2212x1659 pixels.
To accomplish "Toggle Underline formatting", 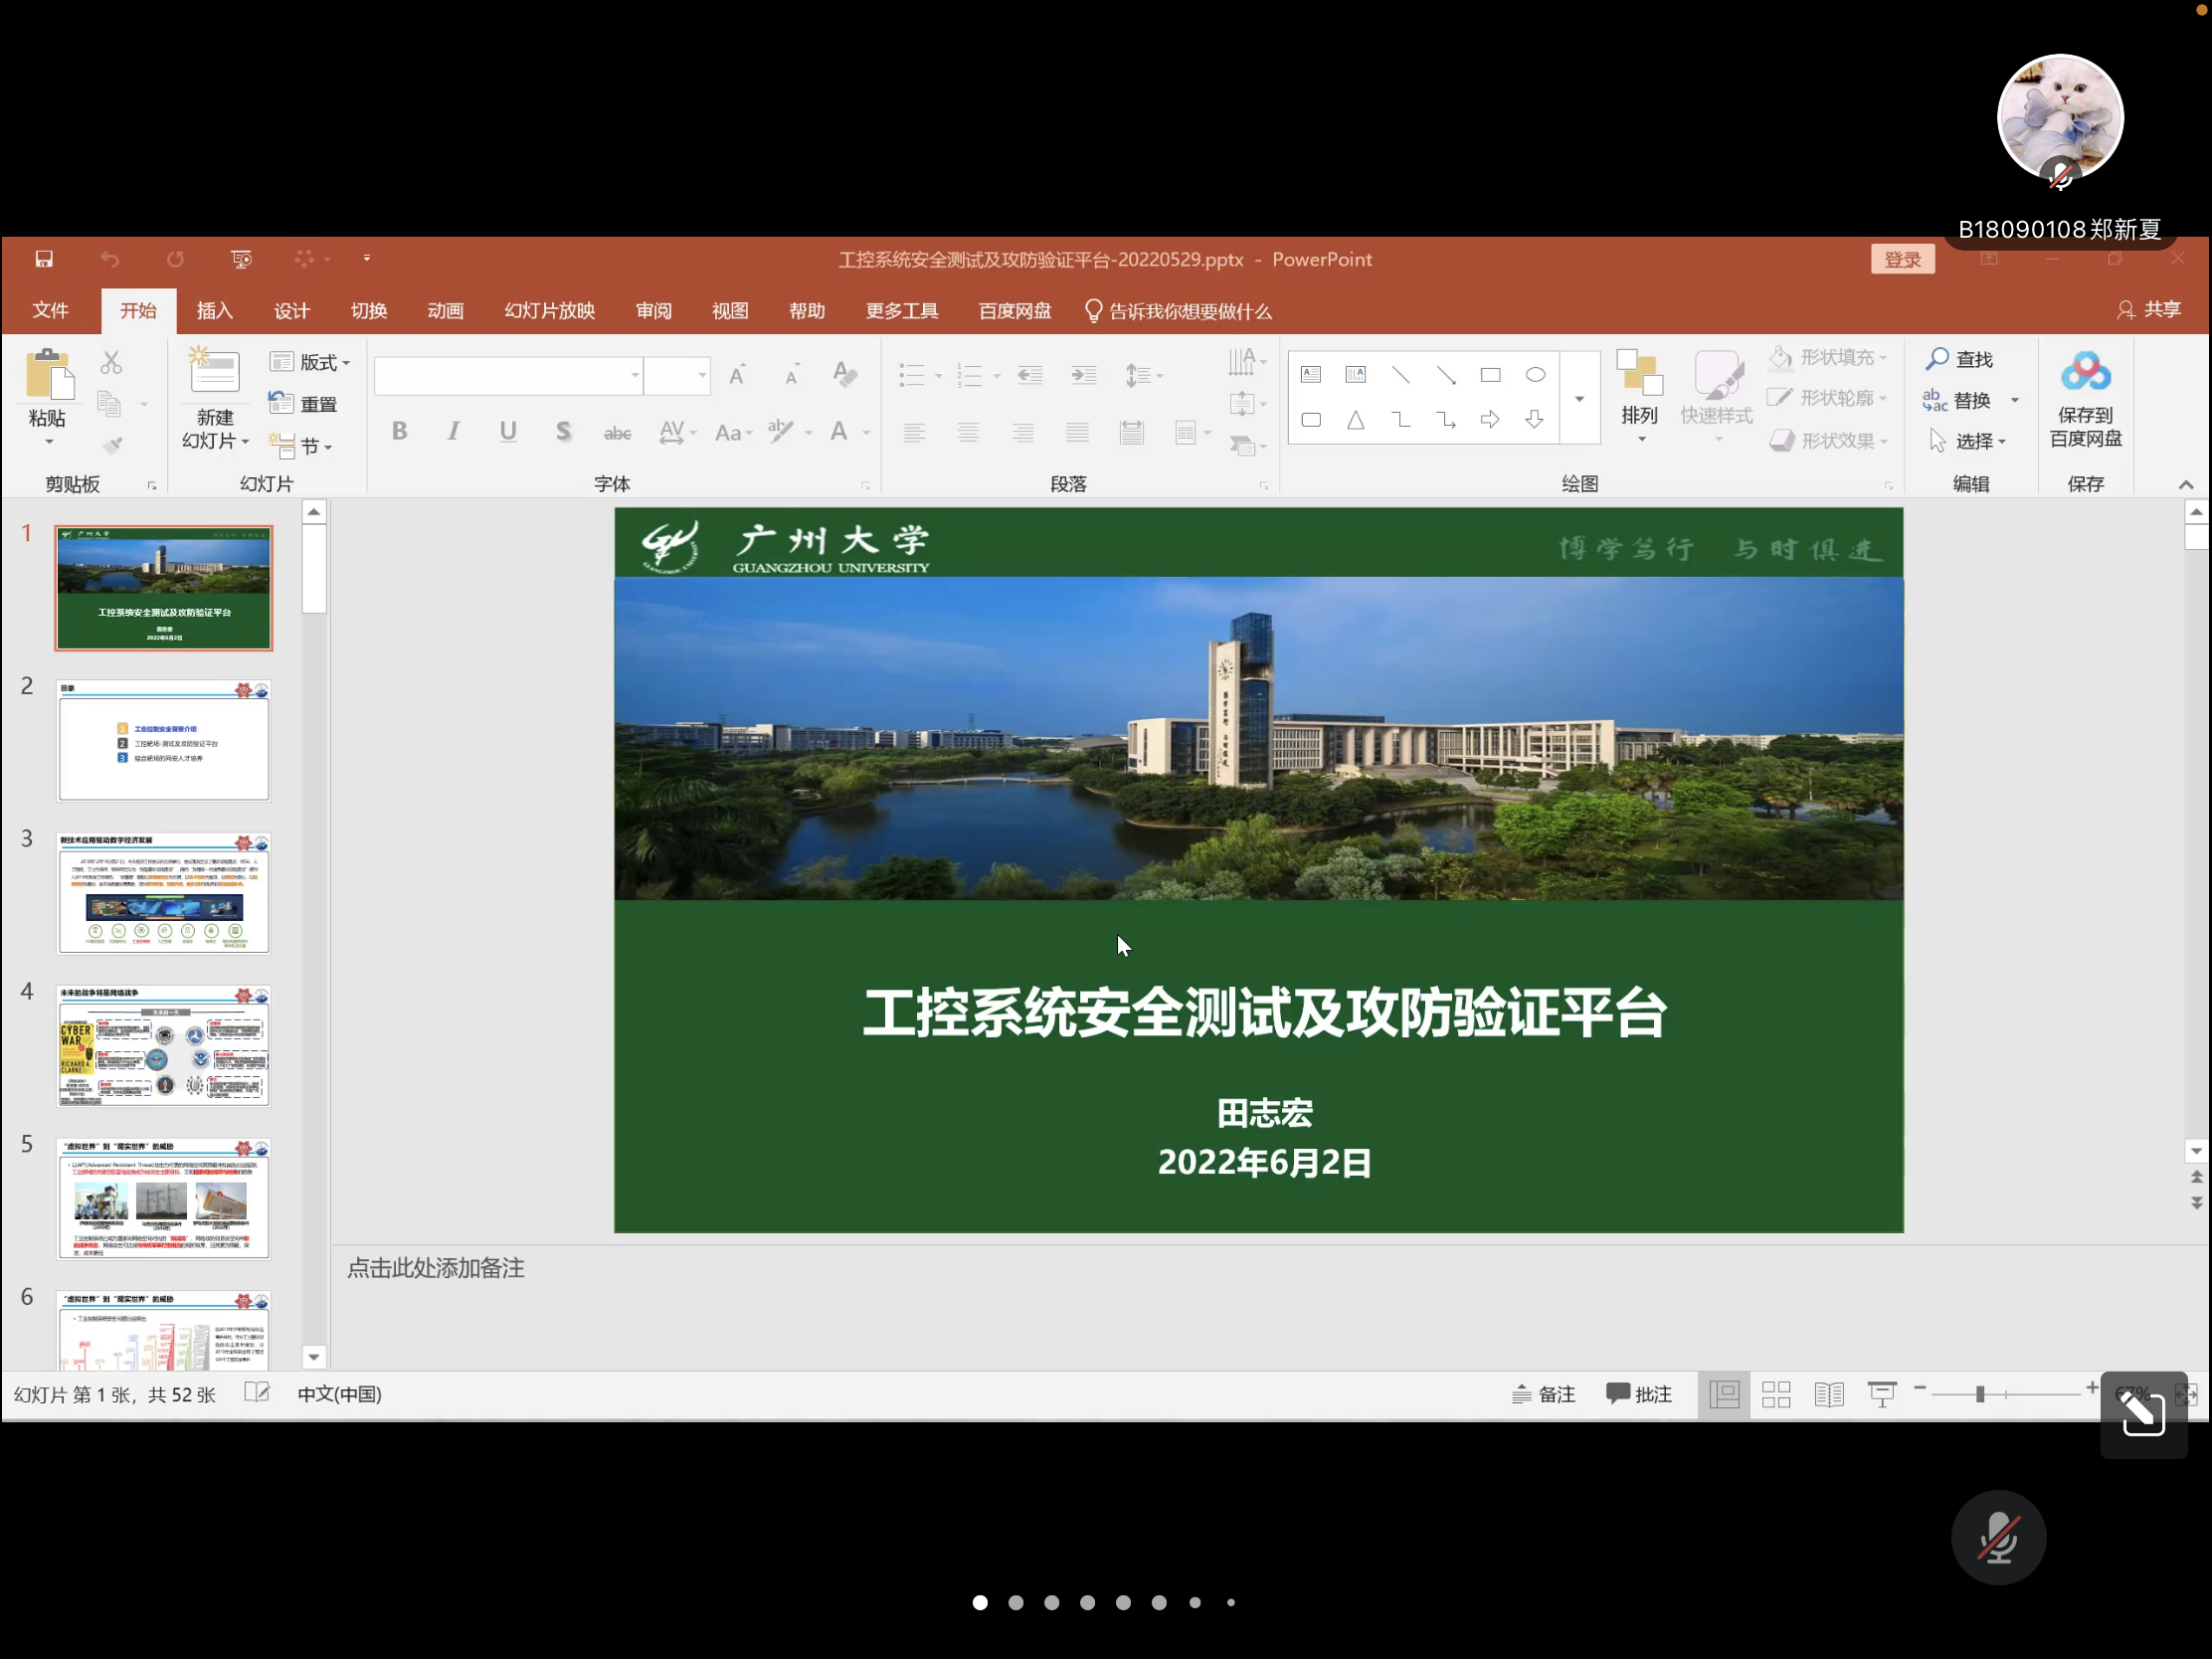I will (508, 431).
